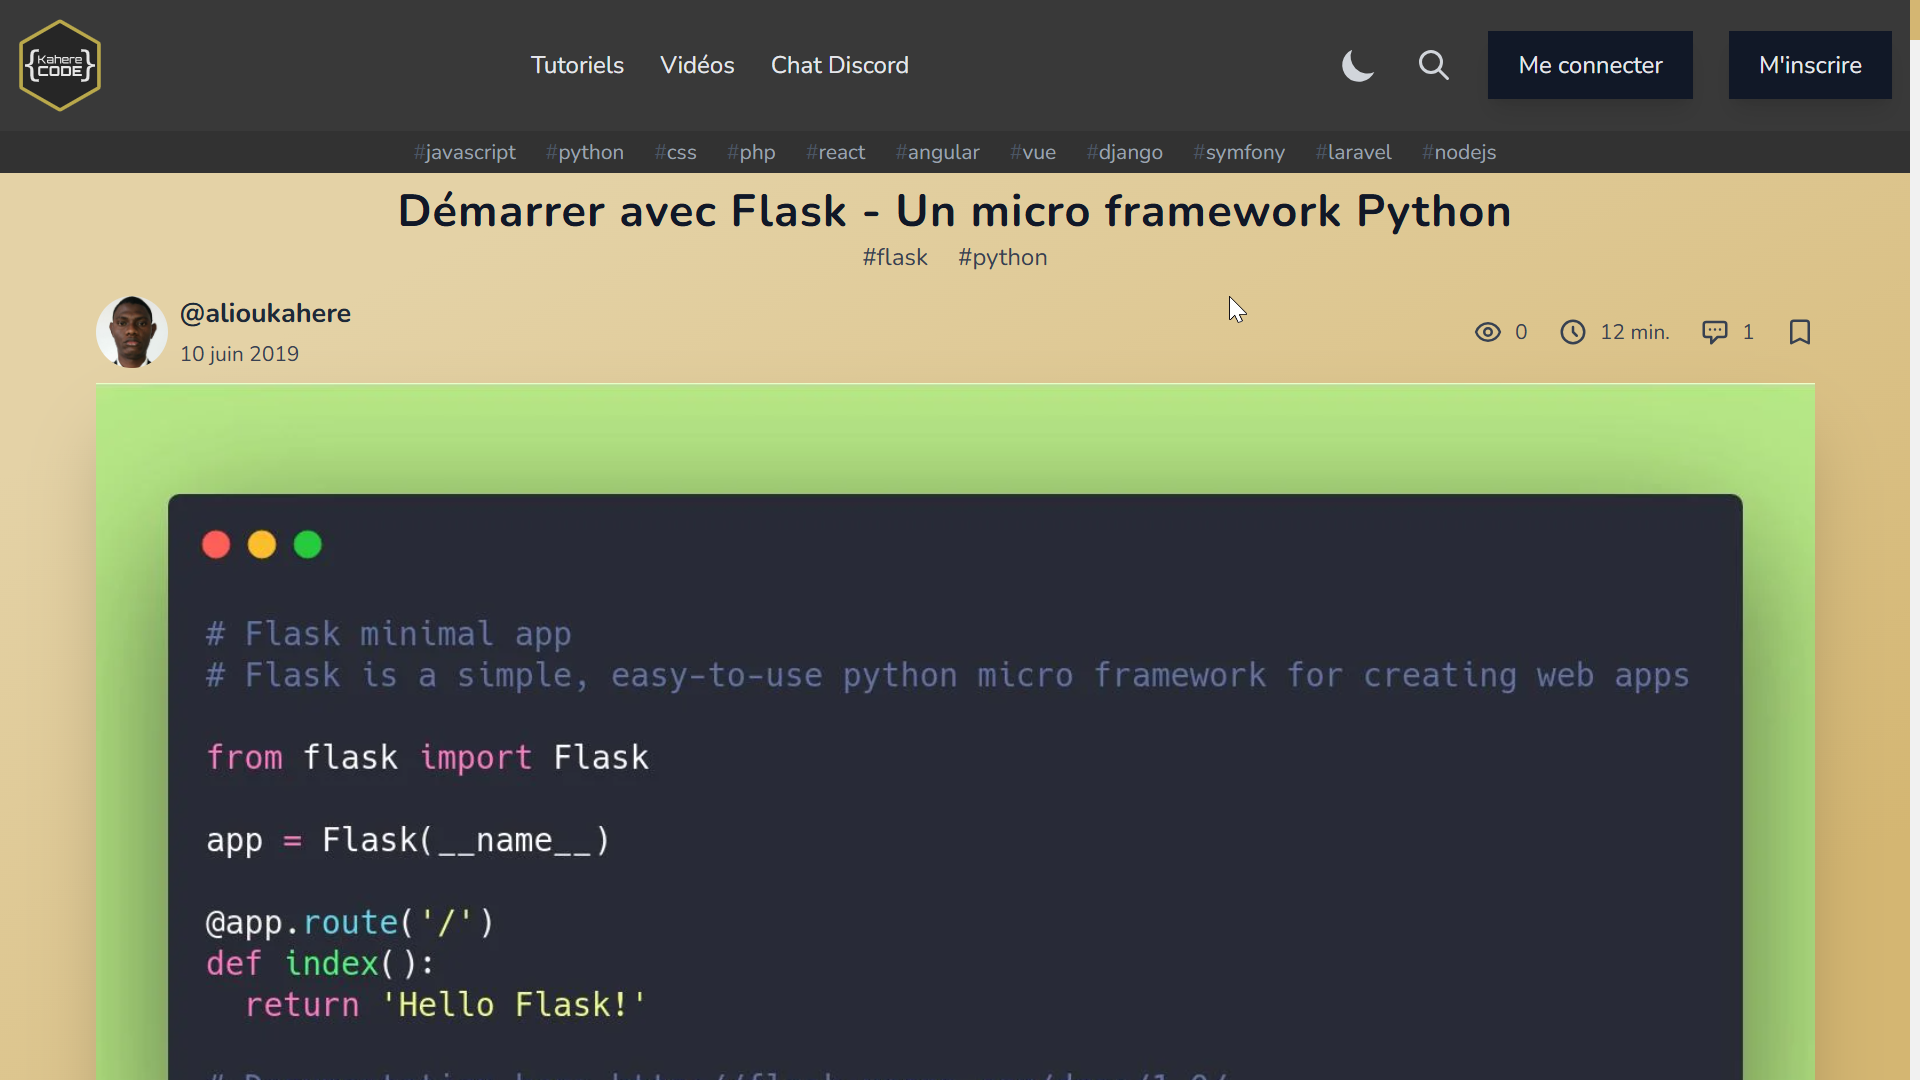Select the #vue tag
Screen dimensions: 1920x1080
pyautogui.click(x=1033, y=152)
